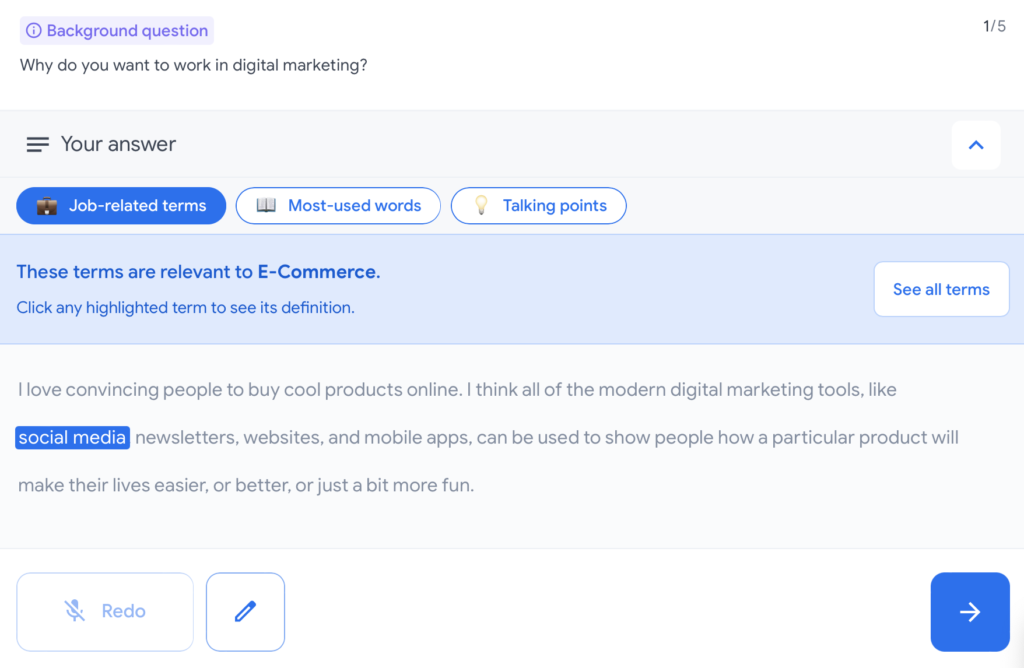Click the lines icon beside Your answer
1024x668 pixels.
(x=37, y=144)
